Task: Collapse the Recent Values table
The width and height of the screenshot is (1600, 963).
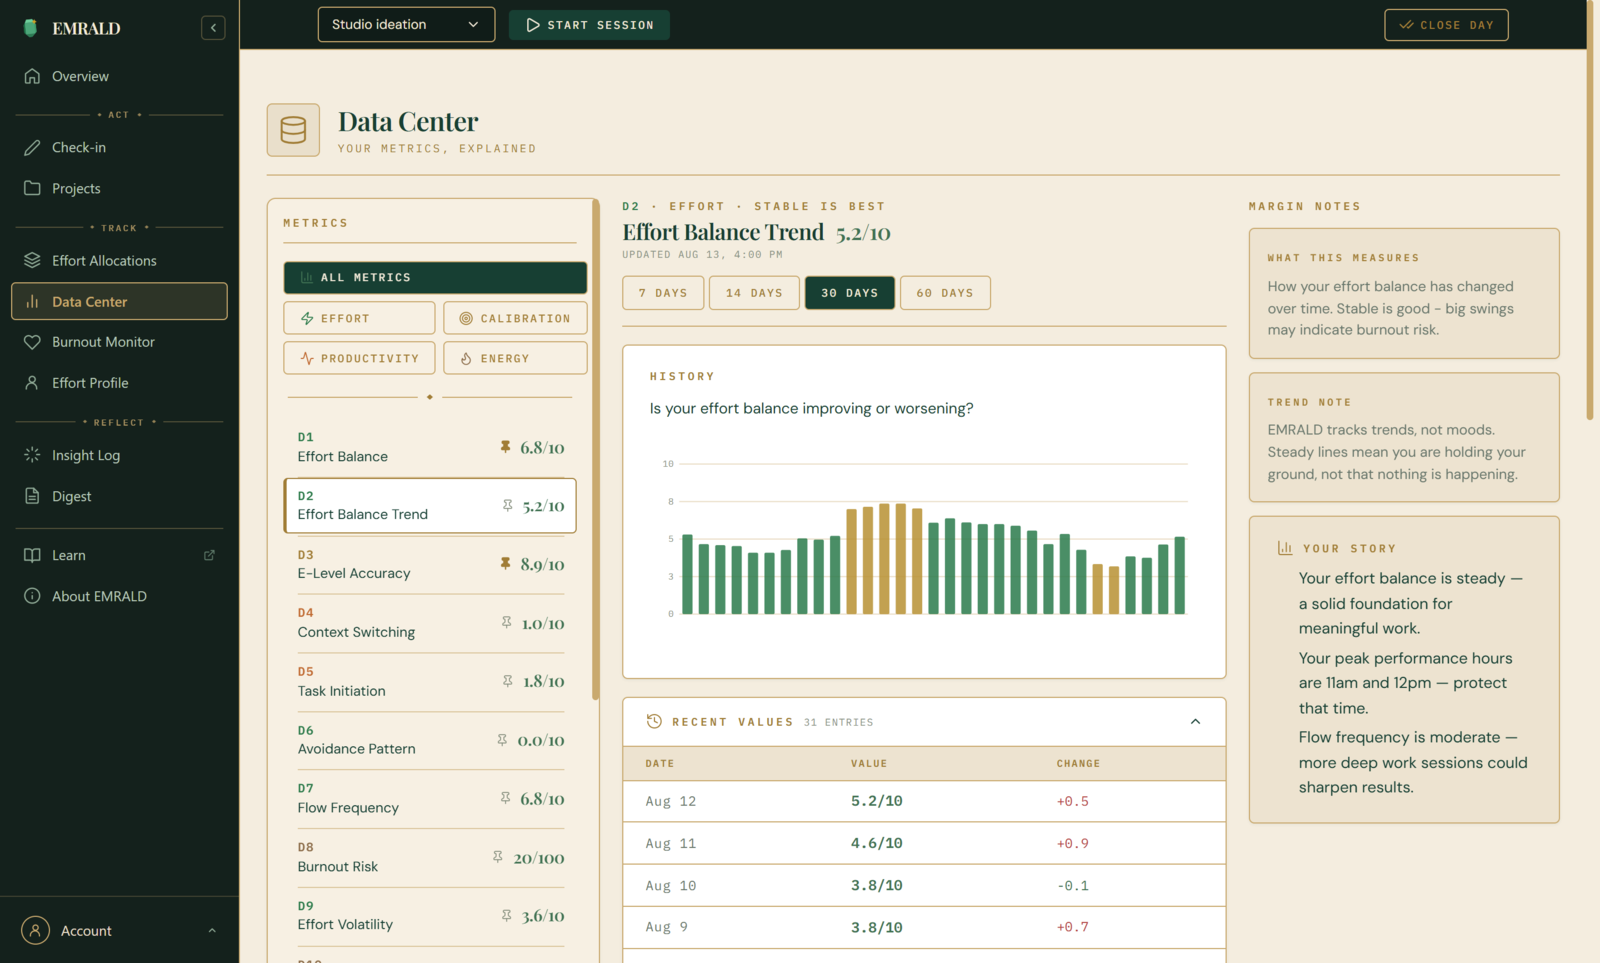Action: coord(1195,722)
